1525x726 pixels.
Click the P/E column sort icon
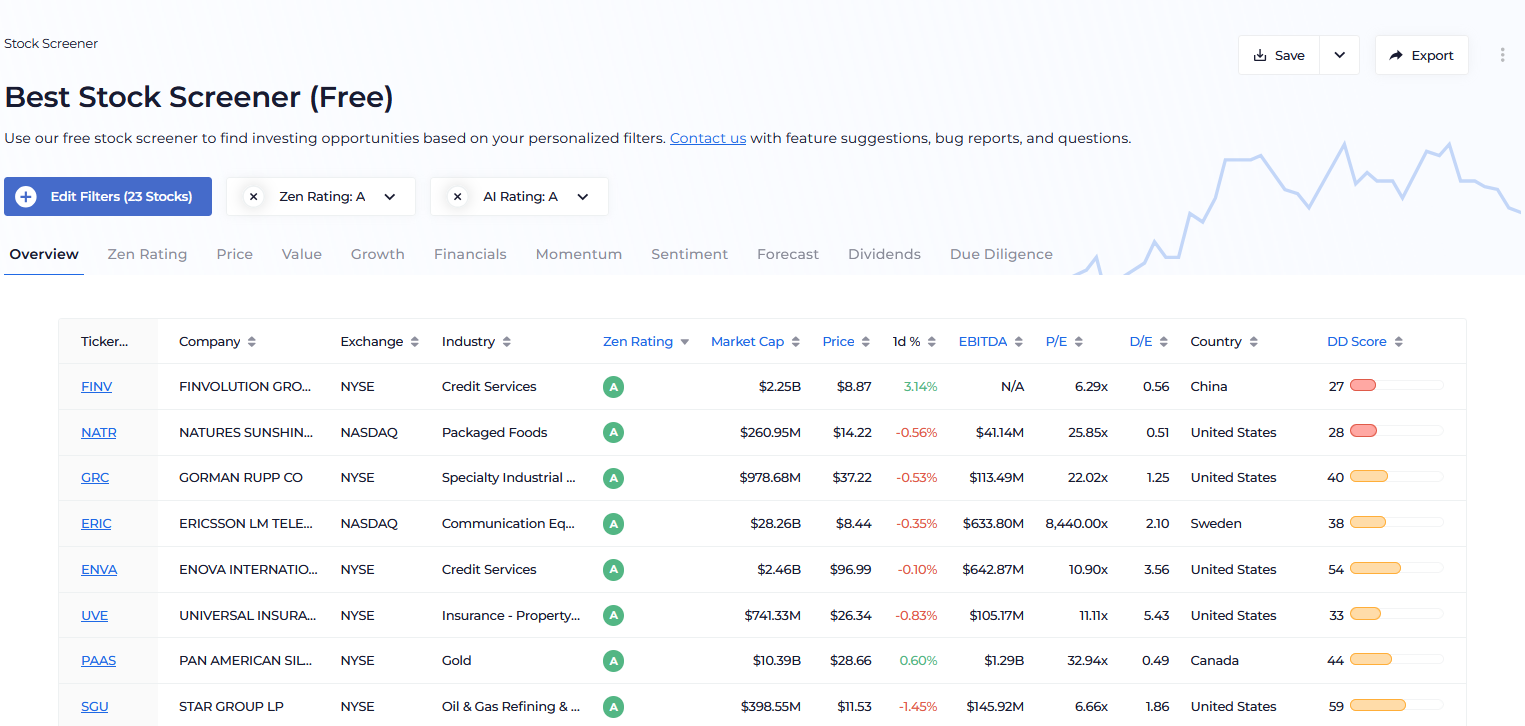1079,342
